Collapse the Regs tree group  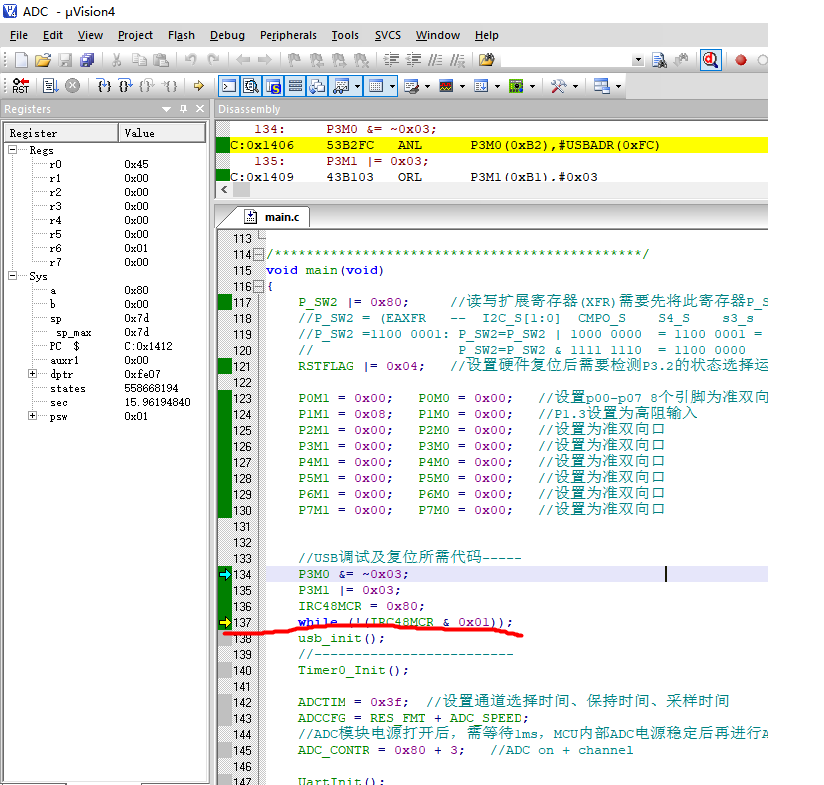[13, 150]
